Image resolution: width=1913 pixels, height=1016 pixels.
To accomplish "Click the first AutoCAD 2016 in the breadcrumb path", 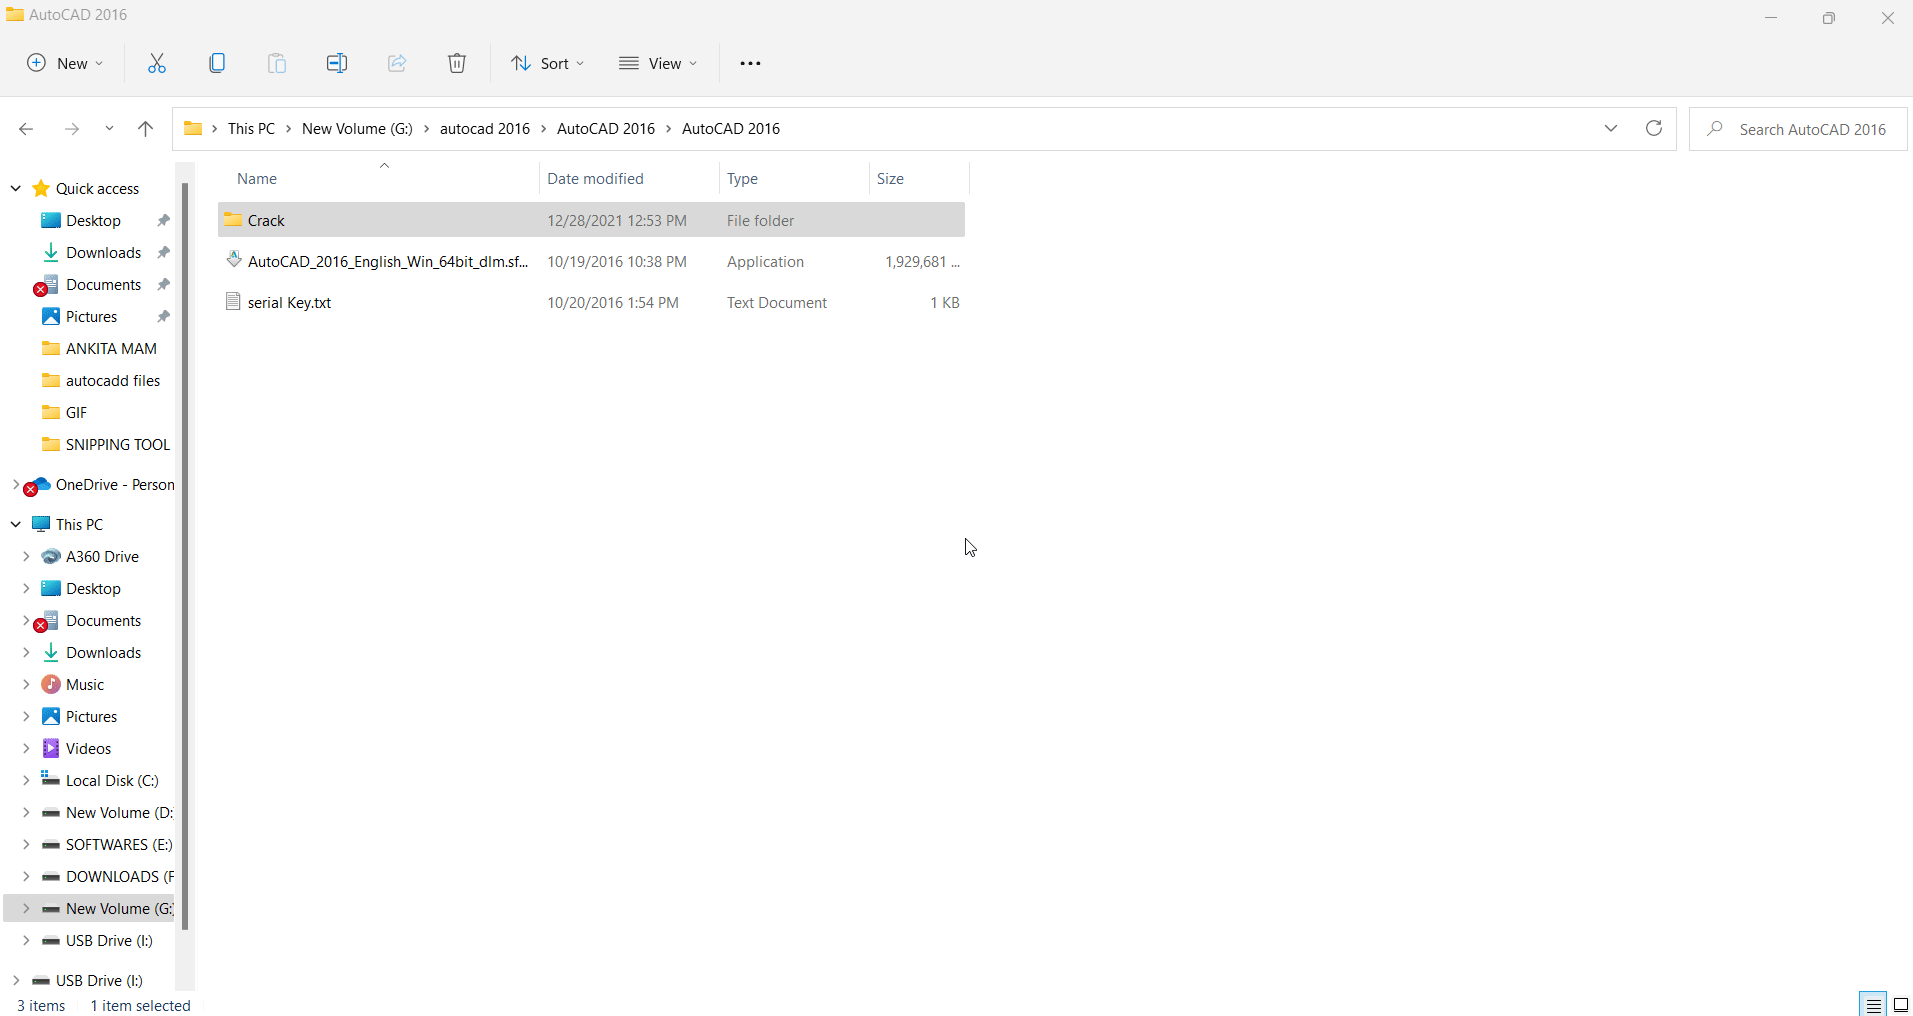I will coord(606,128).
